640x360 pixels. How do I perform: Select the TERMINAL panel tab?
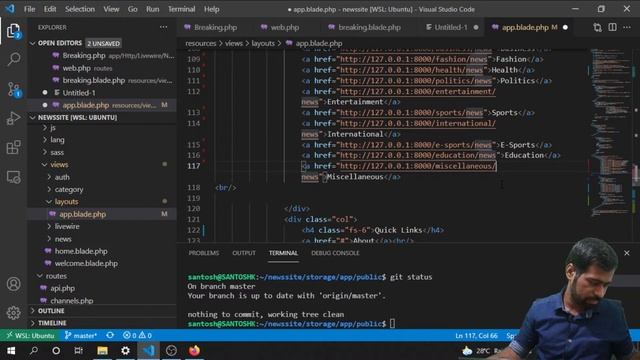coord(283,253)
